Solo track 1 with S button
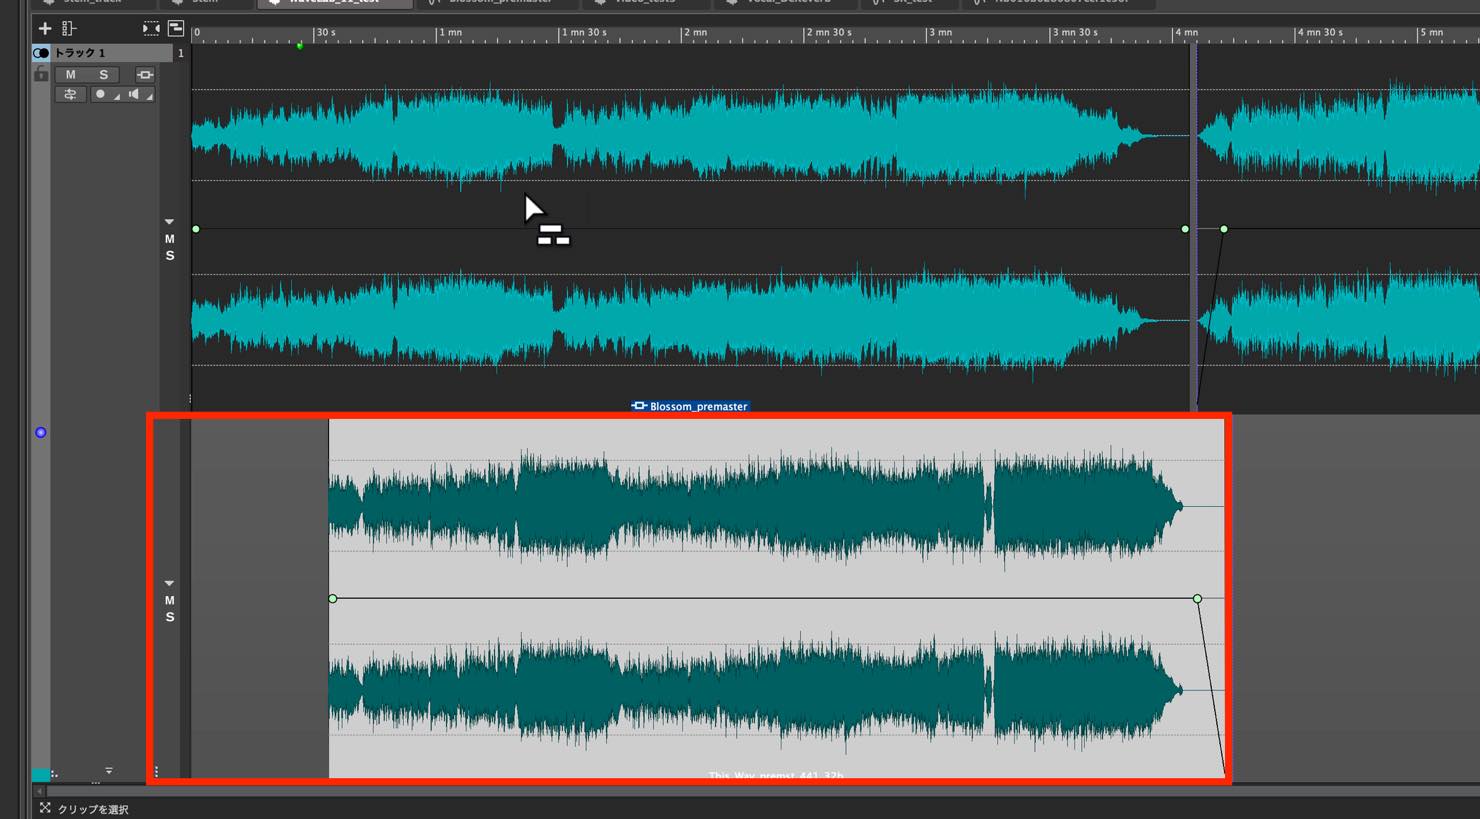Viewport: 1480px width, 819px height. [x=103, y=75]
